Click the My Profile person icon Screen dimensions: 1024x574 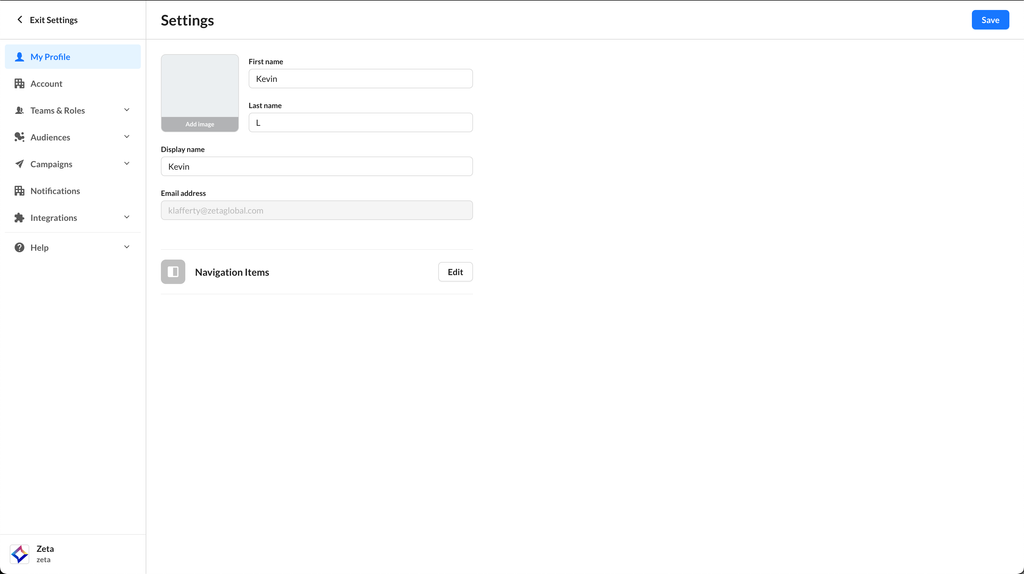[x=19, y=57]
